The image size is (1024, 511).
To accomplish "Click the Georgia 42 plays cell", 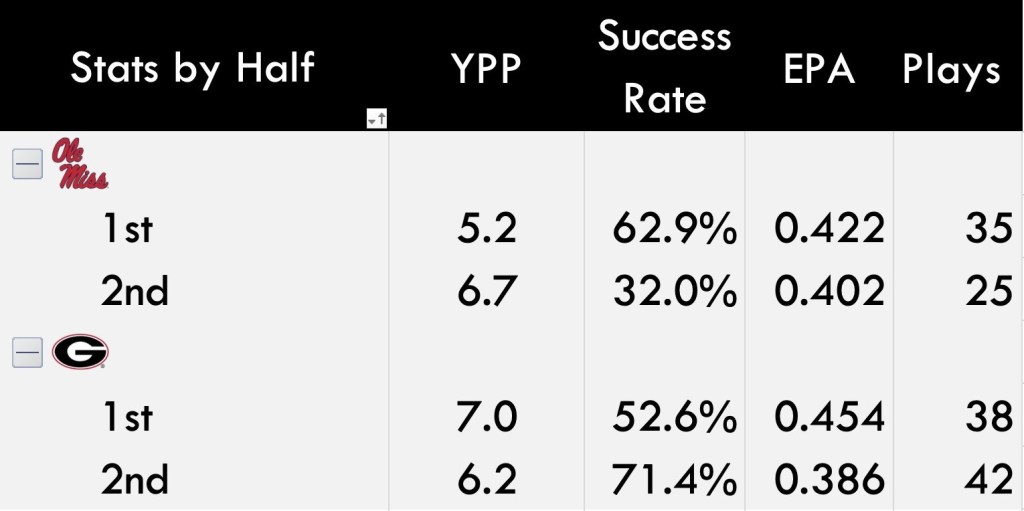I will 990,479.
